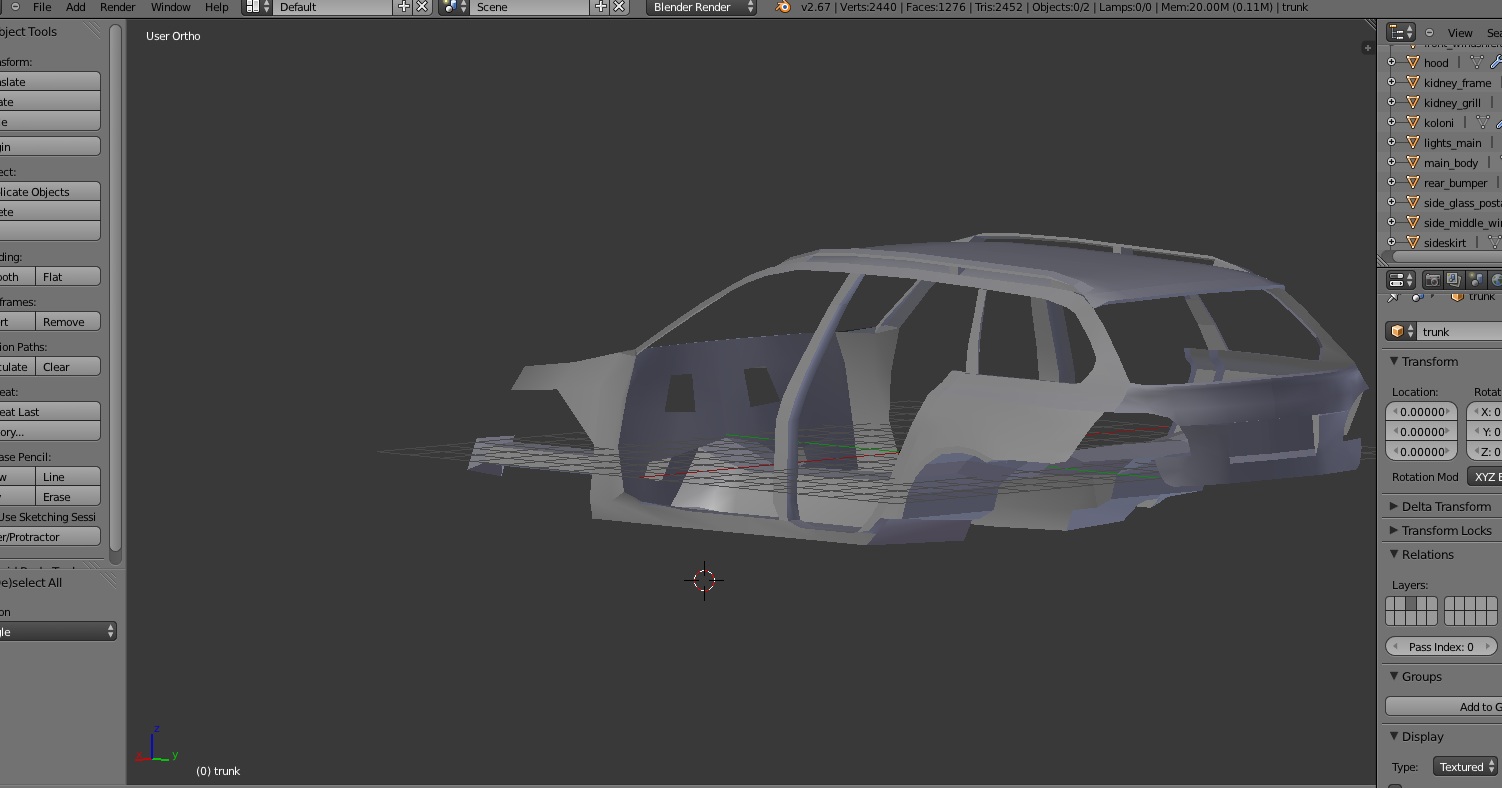Click the Blender logo in info header
The image size is (1502, 788).
[783, 7]
